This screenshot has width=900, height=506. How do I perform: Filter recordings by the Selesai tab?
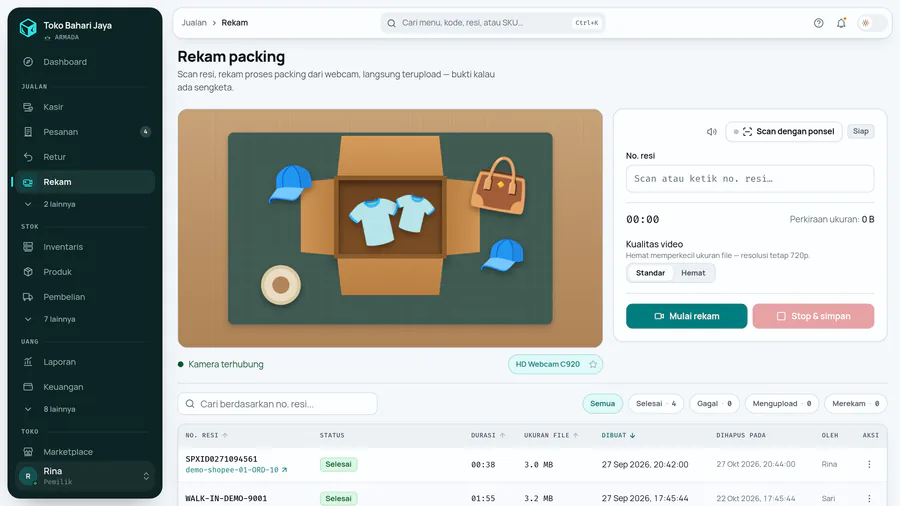tap(655, 404)
